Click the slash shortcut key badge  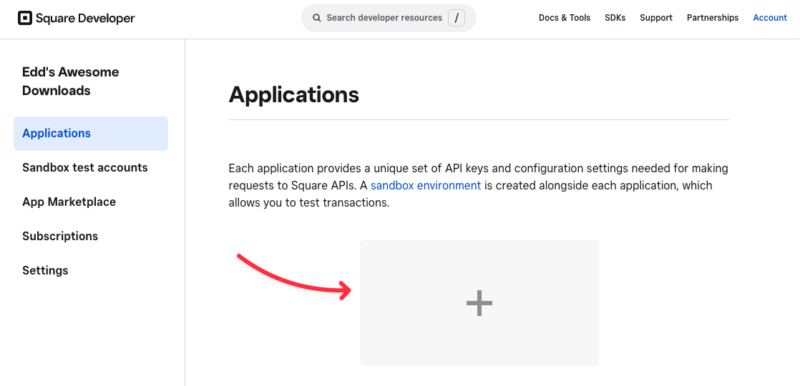(456, 18)
